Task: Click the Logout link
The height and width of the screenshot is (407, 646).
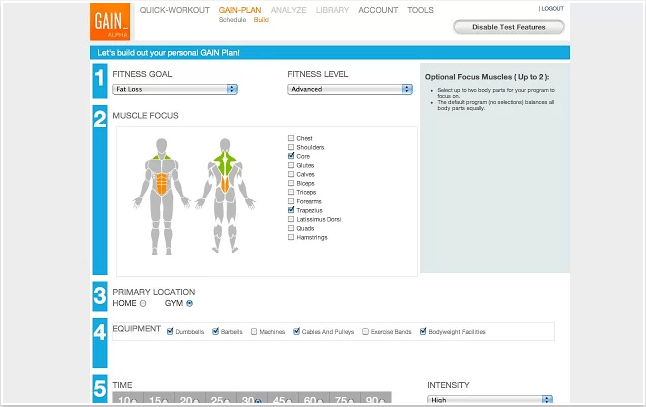Action: pos(551,9)
